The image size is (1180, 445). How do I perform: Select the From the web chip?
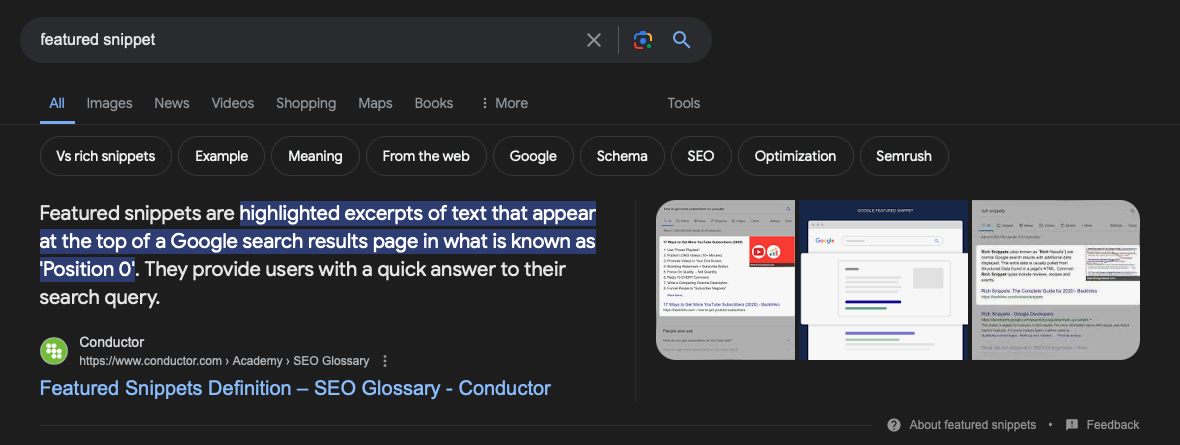click(426, 157)
